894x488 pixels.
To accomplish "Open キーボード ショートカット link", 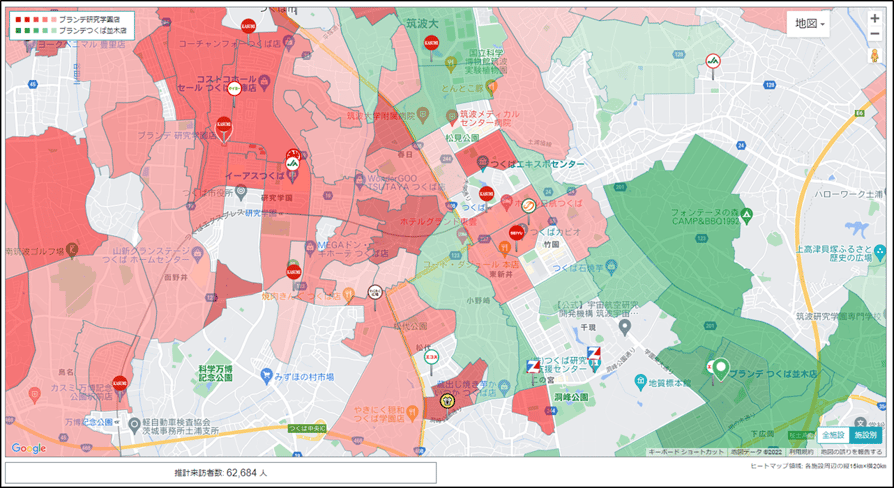I will (686, 452).
